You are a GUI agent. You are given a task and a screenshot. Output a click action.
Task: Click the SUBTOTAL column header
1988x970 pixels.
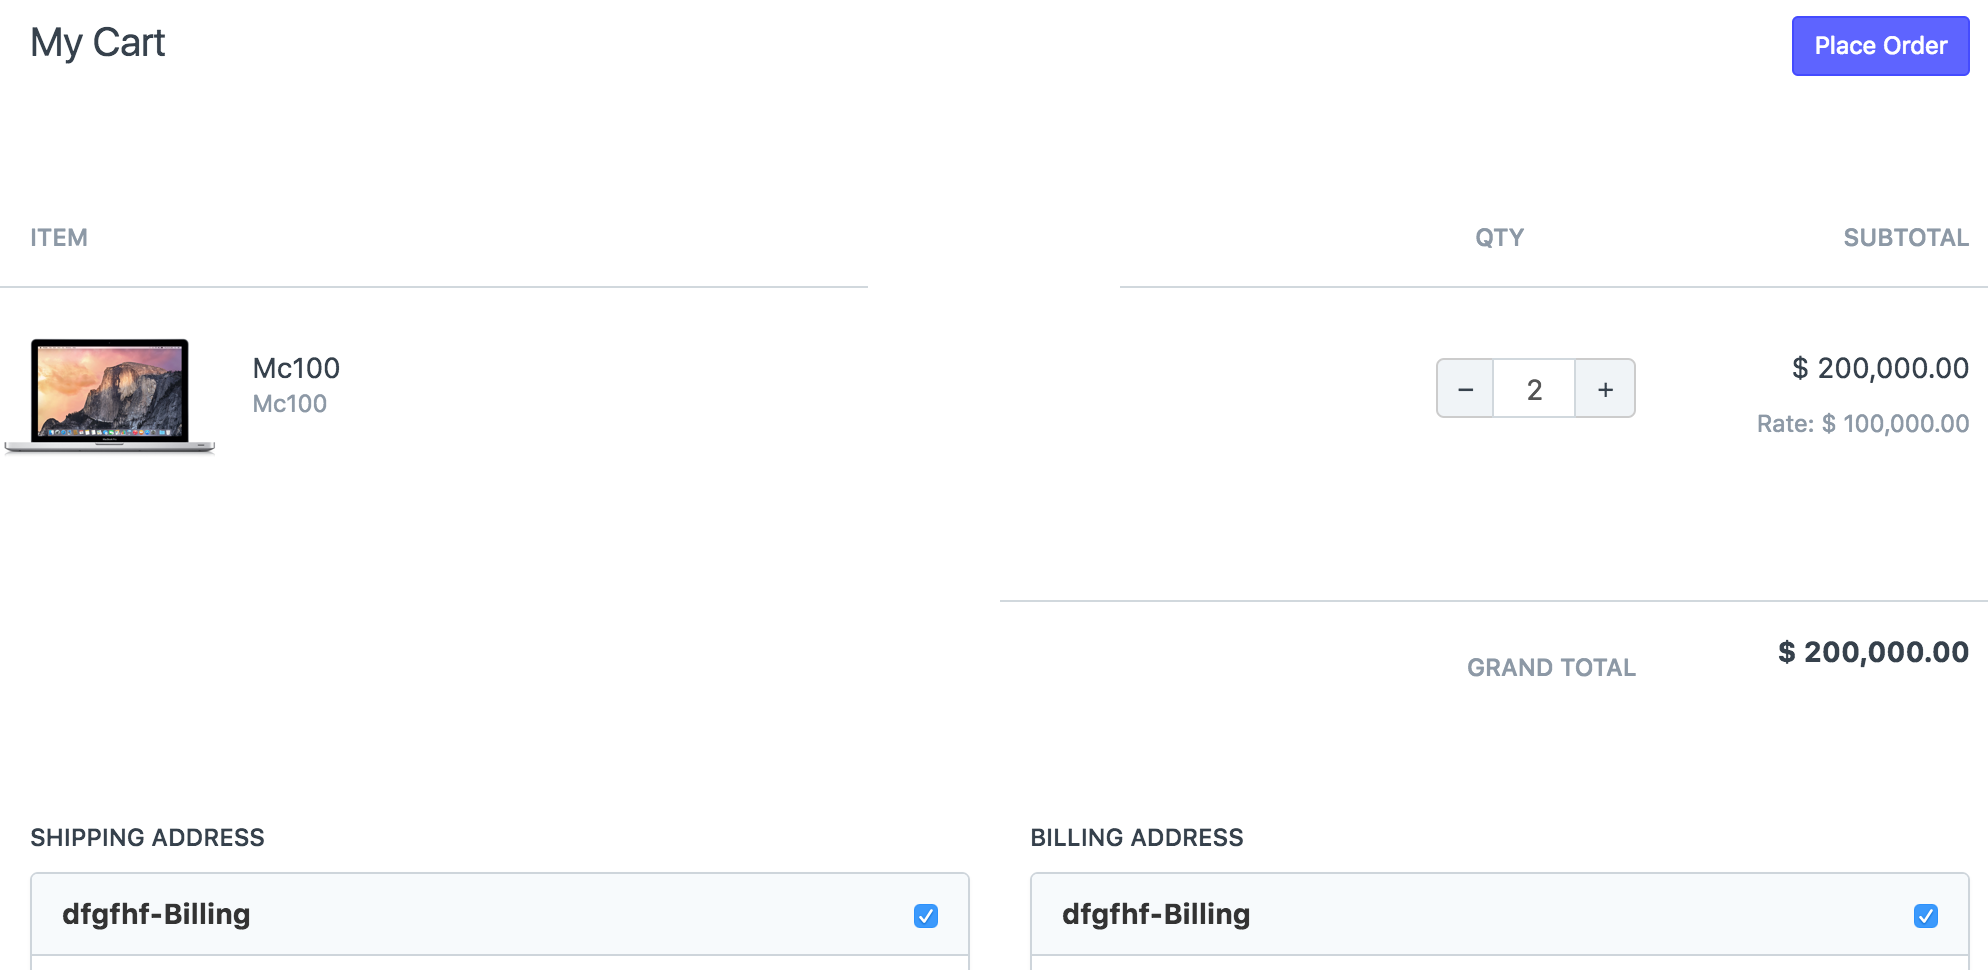point(1905,238)
